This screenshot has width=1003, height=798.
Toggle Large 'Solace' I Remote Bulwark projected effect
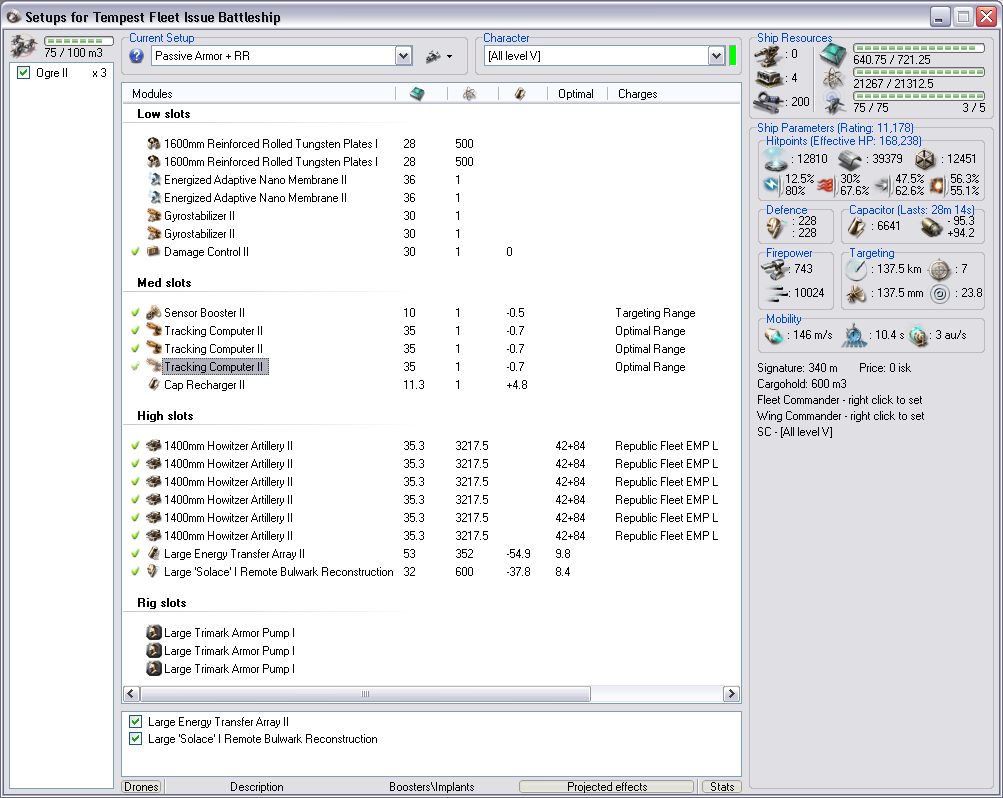(x=135, y=739)
